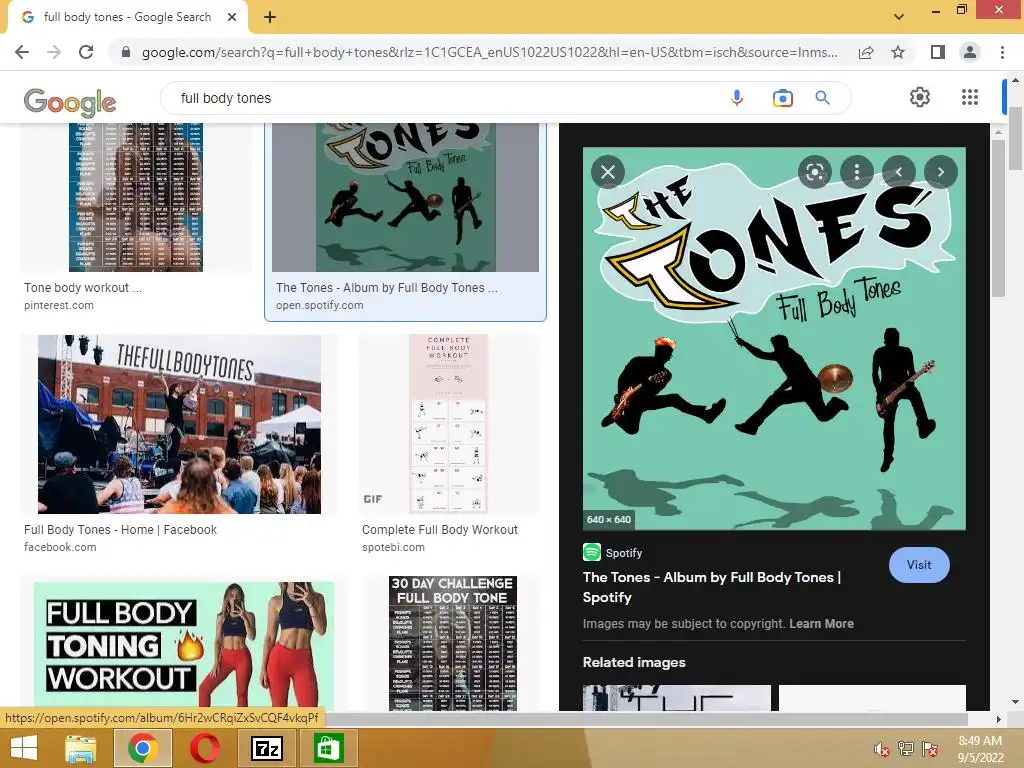Image resolution: width=1024 pixels, height=768 pixels.
Task: Close the image preview panel
Action: 607,172
